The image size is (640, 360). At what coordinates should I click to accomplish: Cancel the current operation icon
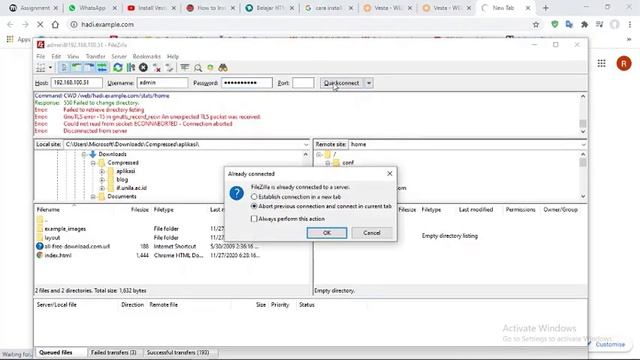143,68
